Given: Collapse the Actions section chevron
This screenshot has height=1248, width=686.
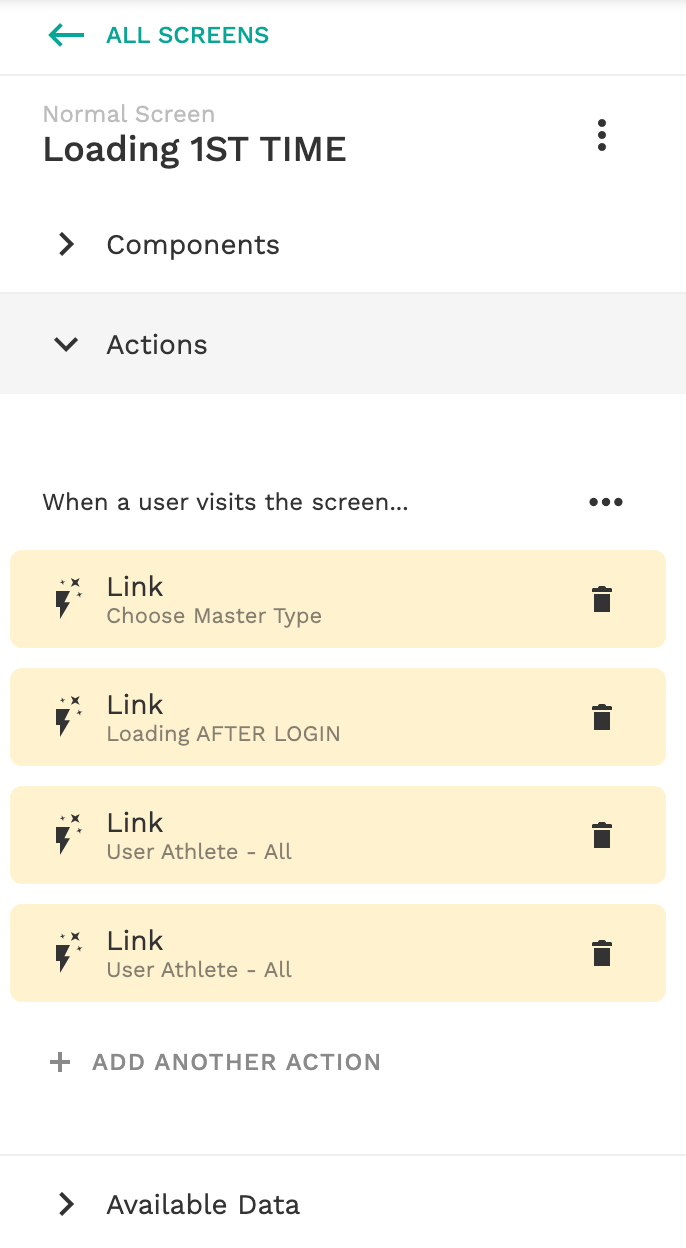Looking at the screenshot, I should point(66,345).
